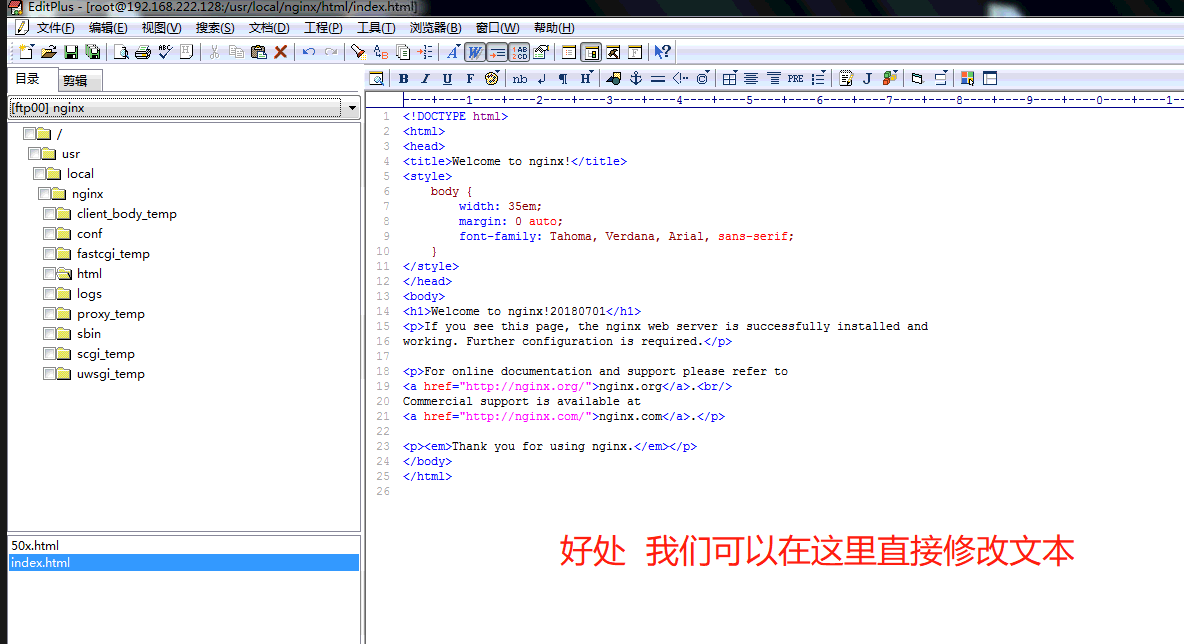1184x644 pixels.
Task: Toggle Word Wrap W button
Action: tap(475, 52)
